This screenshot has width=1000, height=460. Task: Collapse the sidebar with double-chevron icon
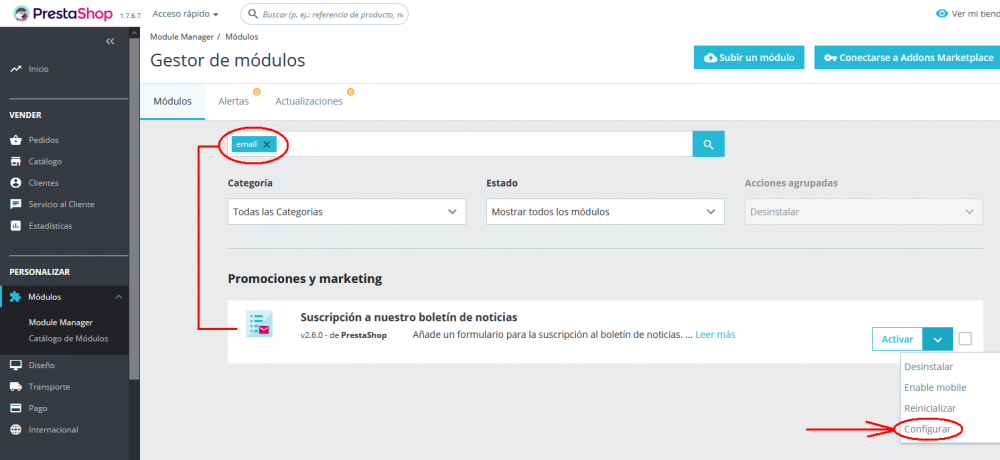click(110, 41)
